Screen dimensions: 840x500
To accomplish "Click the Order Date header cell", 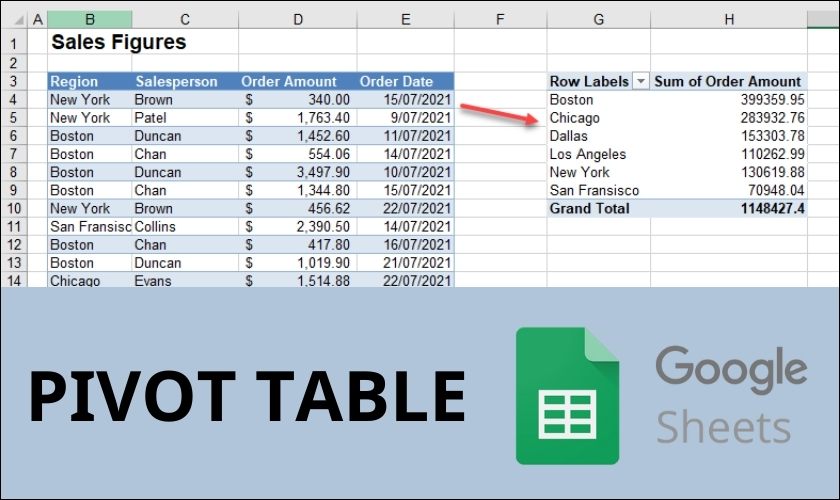I will click(x=406, y=81).
